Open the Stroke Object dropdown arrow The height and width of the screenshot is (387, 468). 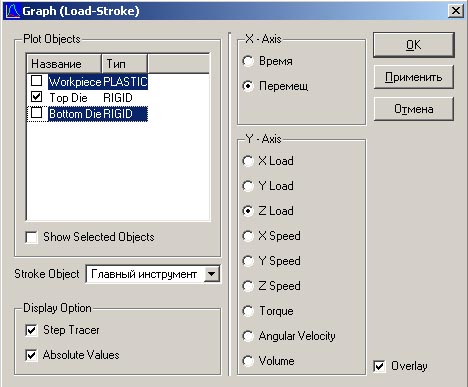211,274
